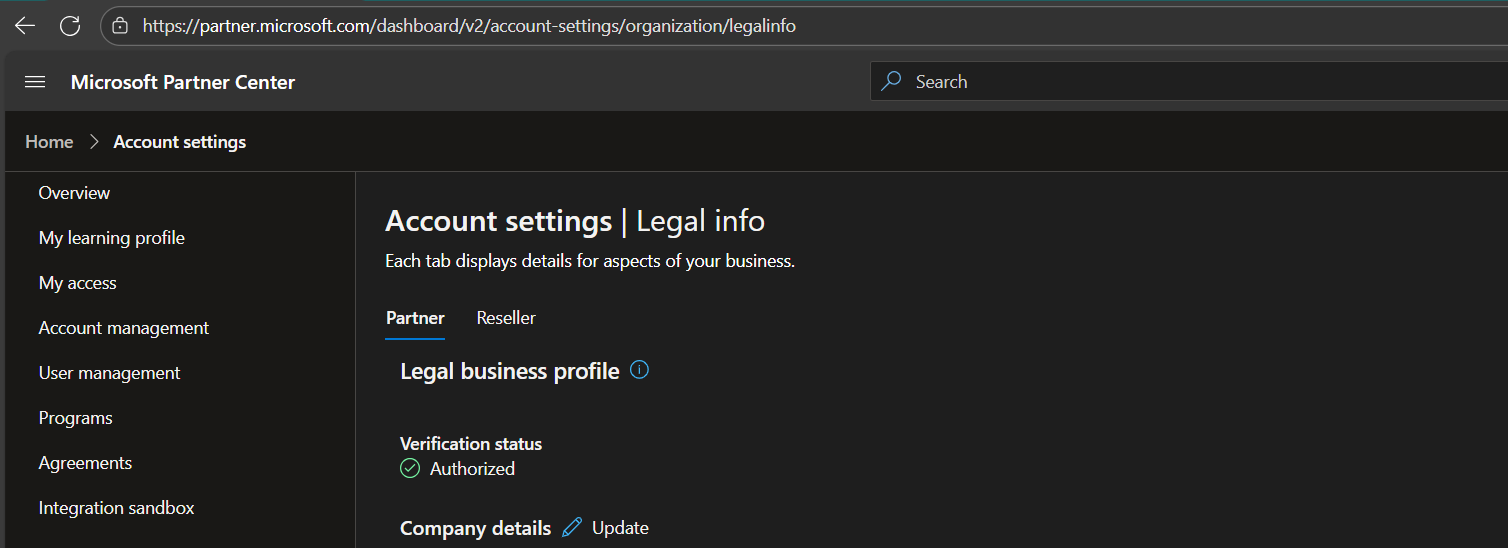The image size is (1508, 548).
Task: Reload the page with refresh icon
Action: 70,26
